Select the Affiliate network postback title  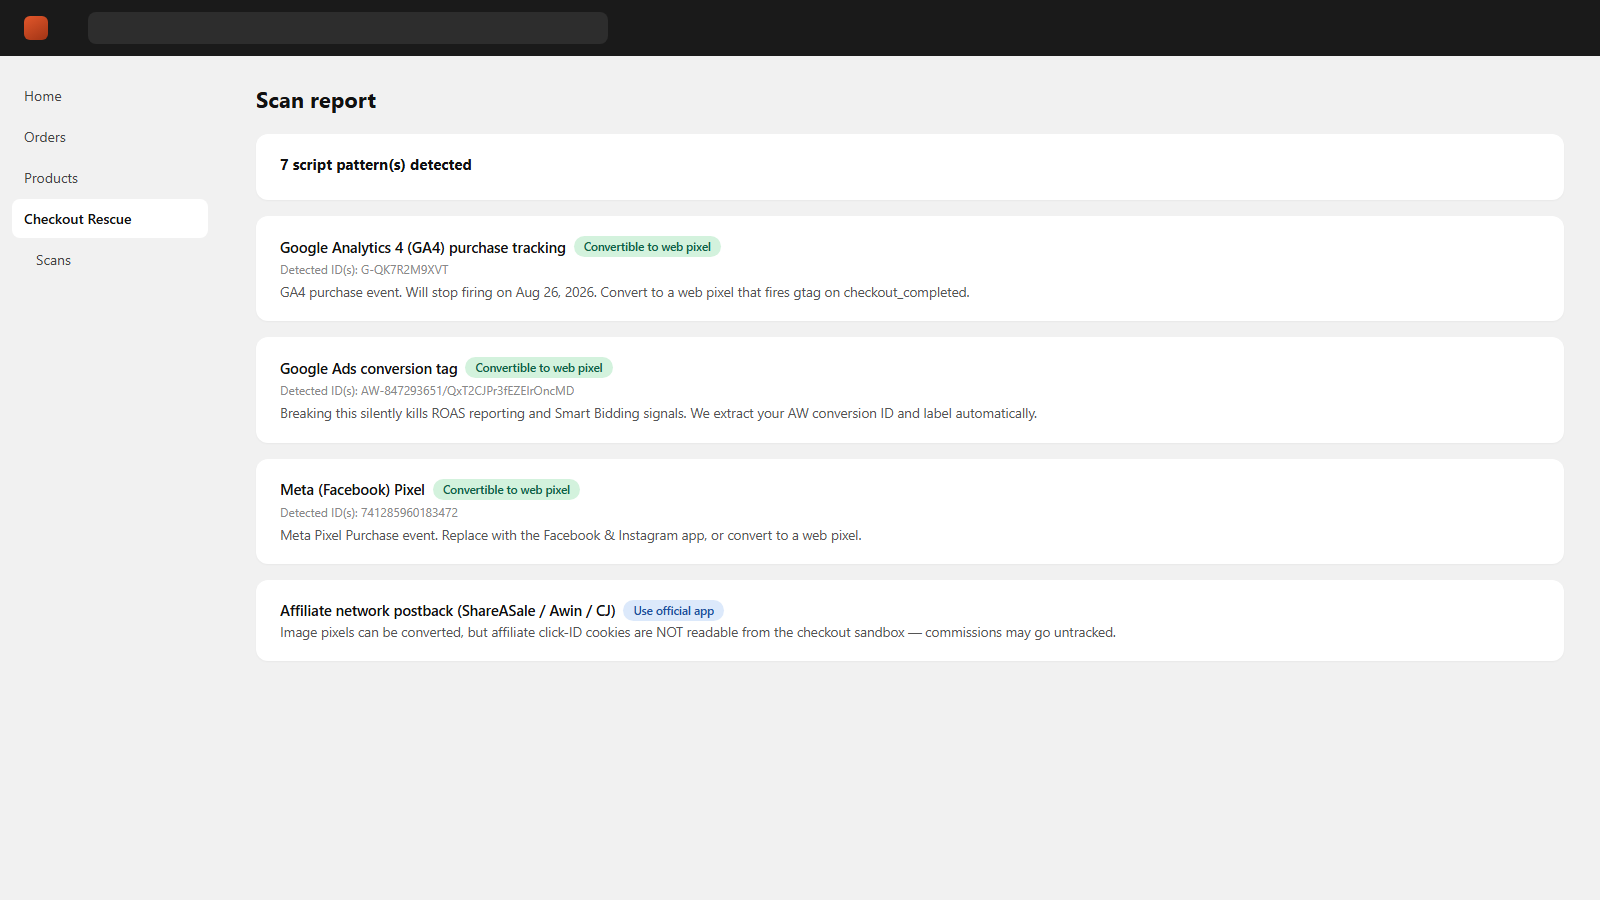coord(448,611)
